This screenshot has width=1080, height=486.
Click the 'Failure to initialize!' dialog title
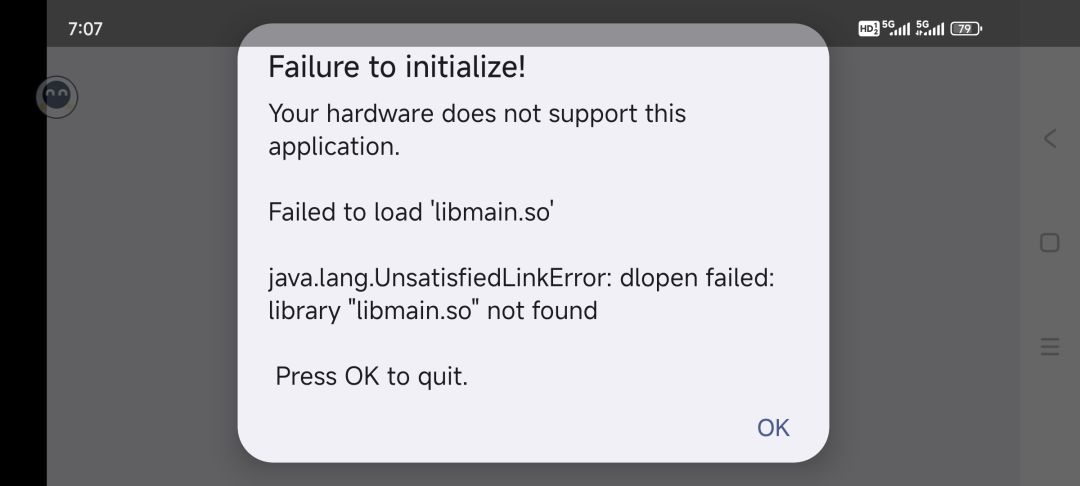(x=397, y=67)
